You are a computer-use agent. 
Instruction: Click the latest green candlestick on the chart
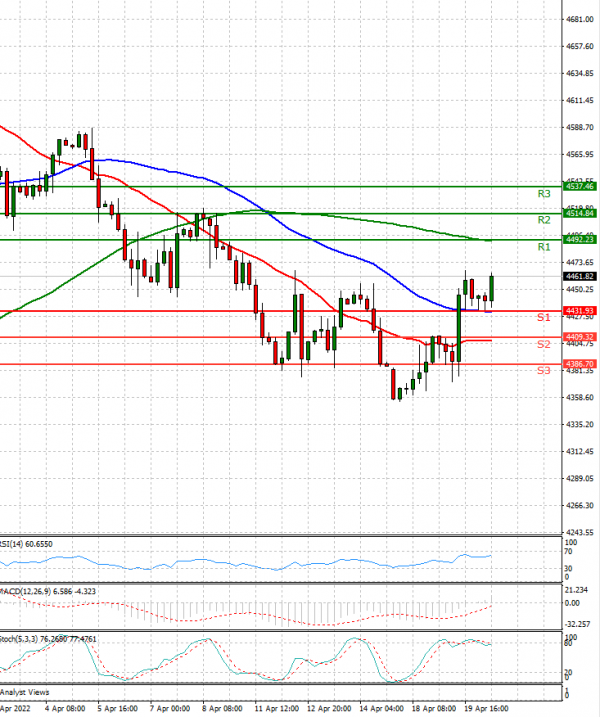tap(491, 288)
